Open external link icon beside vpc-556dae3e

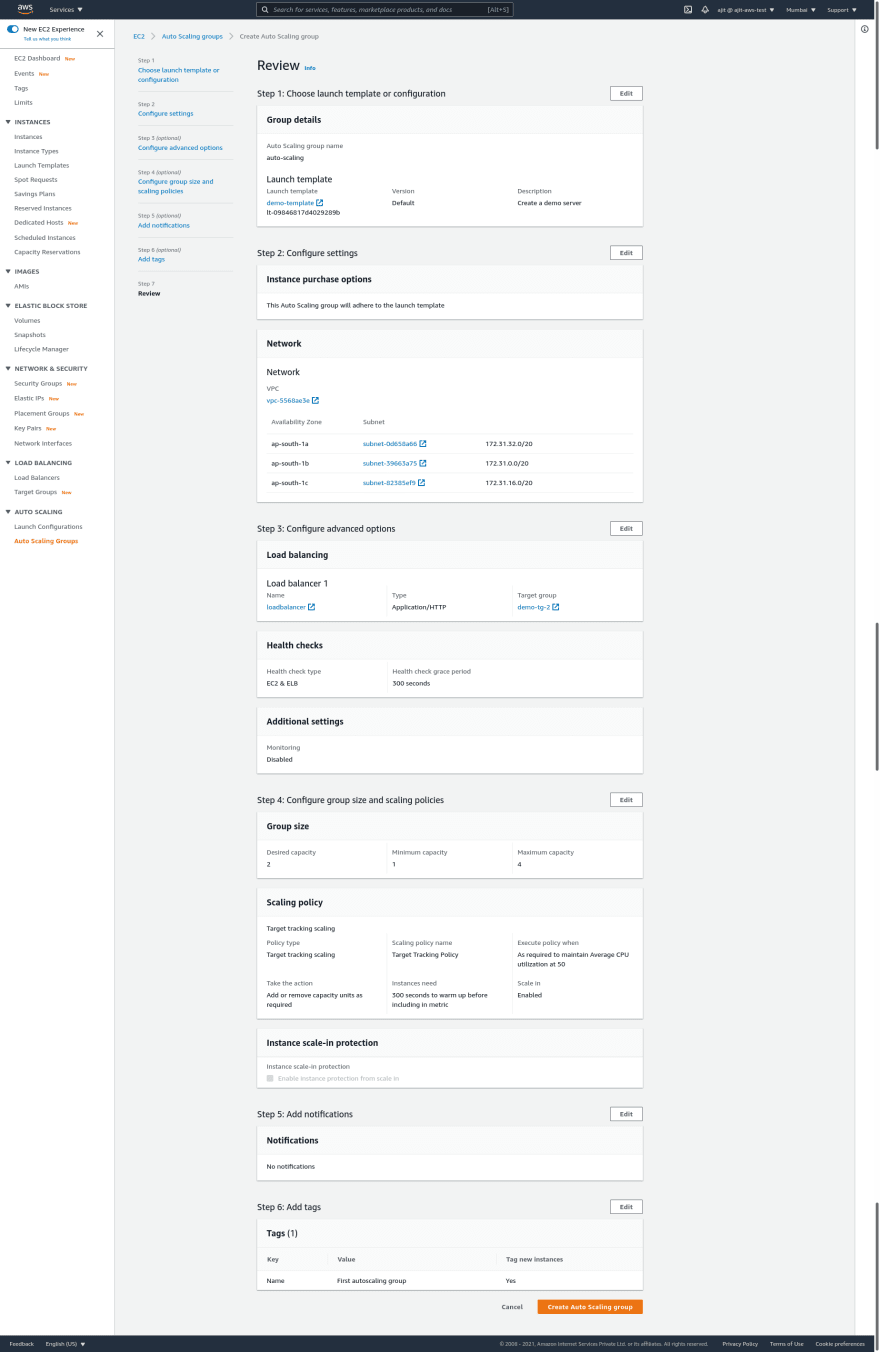(315, 400)
